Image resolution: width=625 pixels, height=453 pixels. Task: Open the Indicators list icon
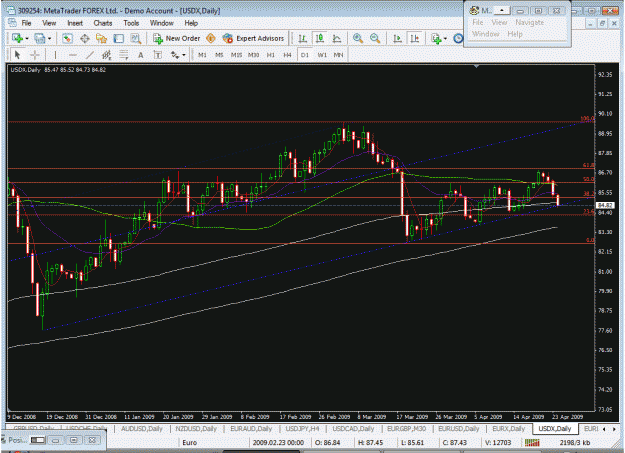[x=436, y=39]
